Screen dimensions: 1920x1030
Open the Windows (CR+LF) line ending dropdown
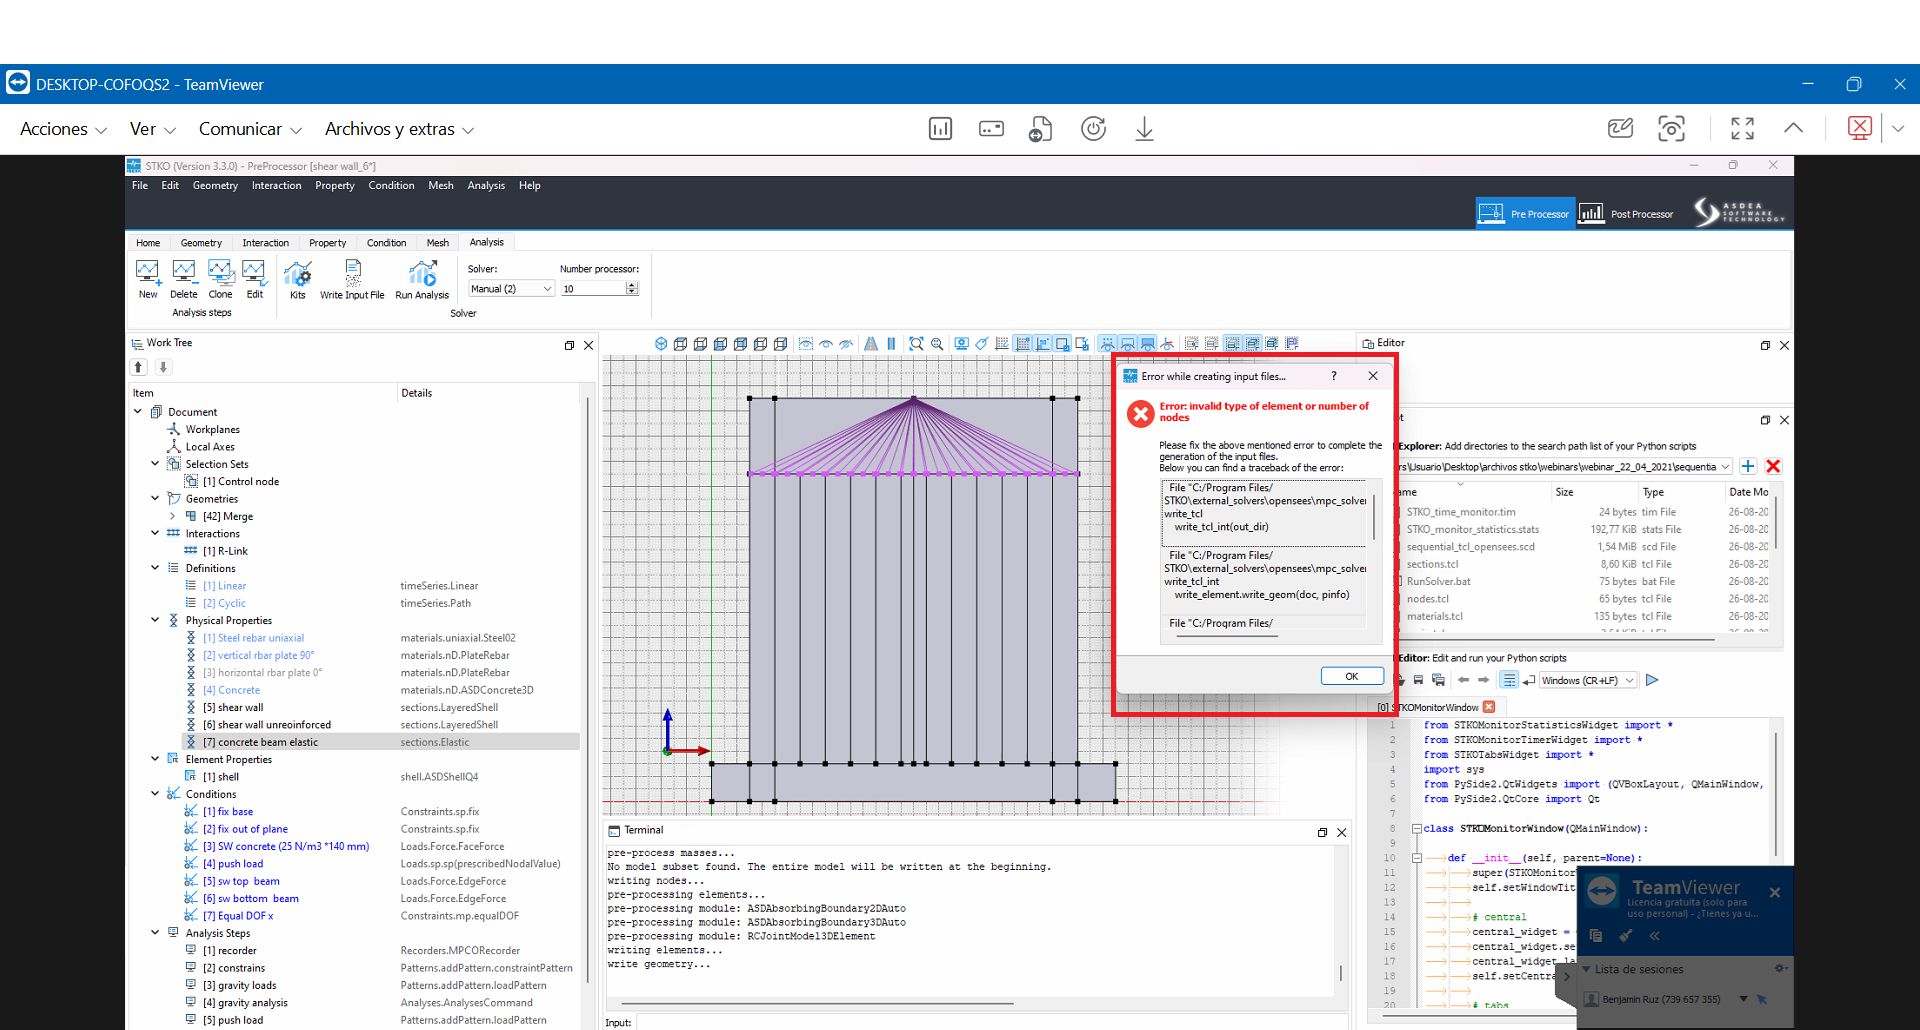tap(1588, 680)
